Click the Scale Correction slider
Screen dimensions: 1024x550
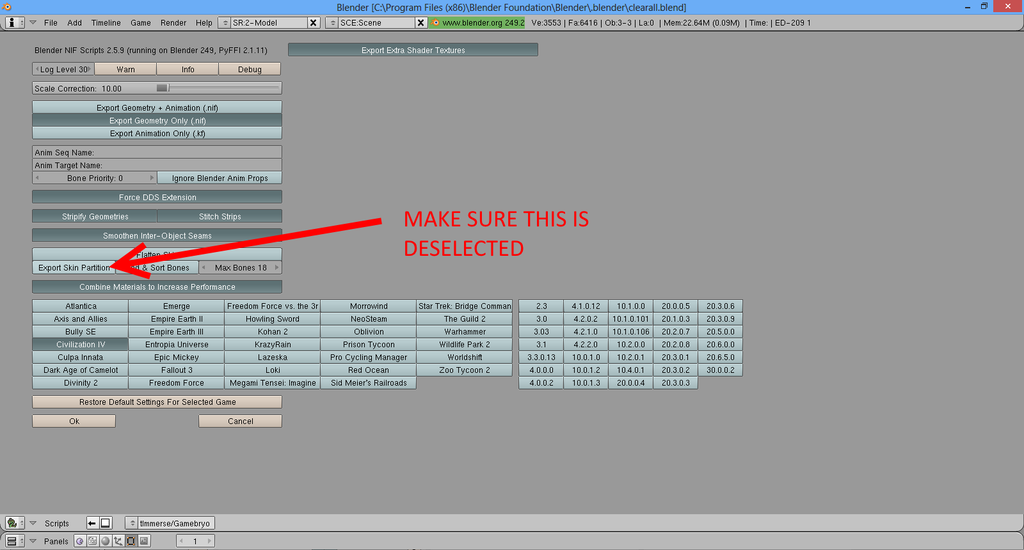tap(157, 88)
